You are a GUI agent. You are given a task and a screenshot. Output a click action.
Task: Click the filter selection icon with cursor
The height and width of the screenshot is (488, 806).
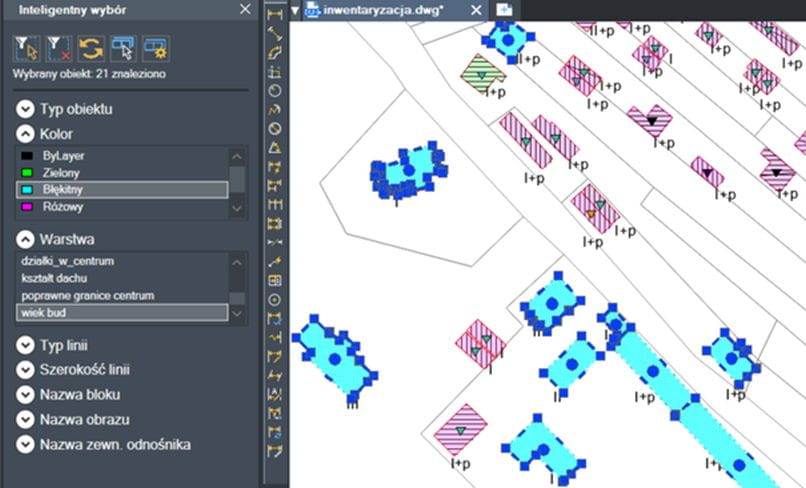[25, 48]
